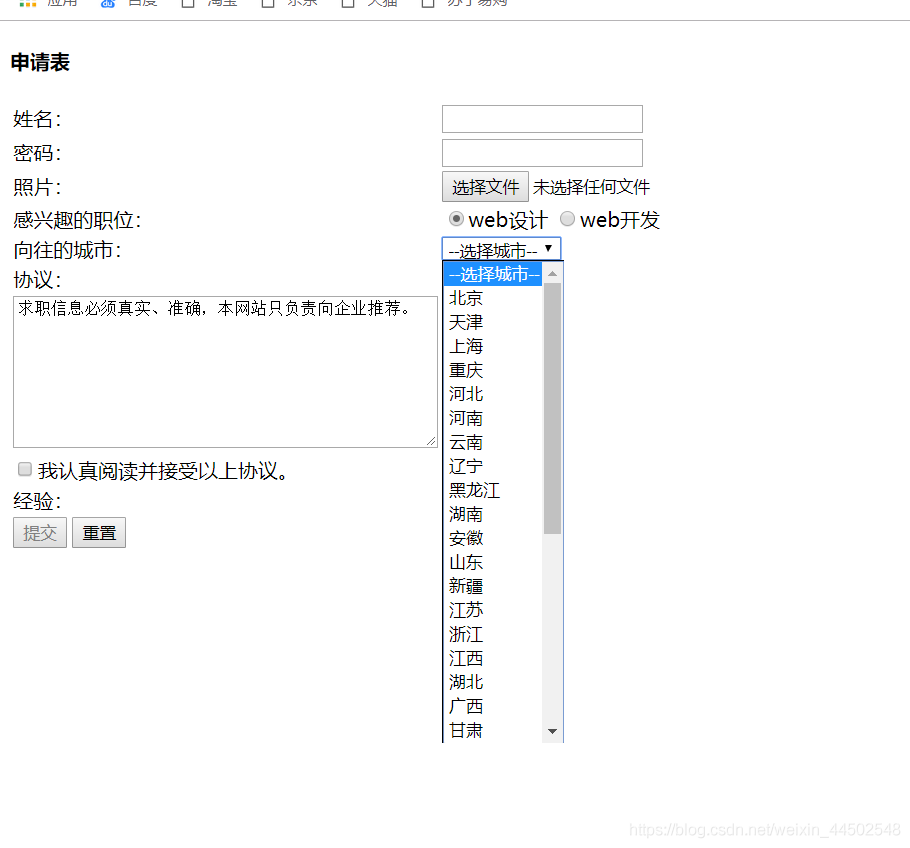
Task: Choose 湖南 from city list
Action: pyautogui.click(x=493, y=514)
